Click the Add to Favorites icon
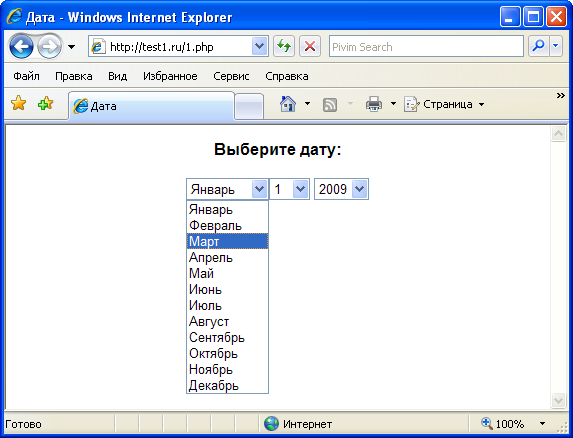573x438 pixels. (45, 104)
